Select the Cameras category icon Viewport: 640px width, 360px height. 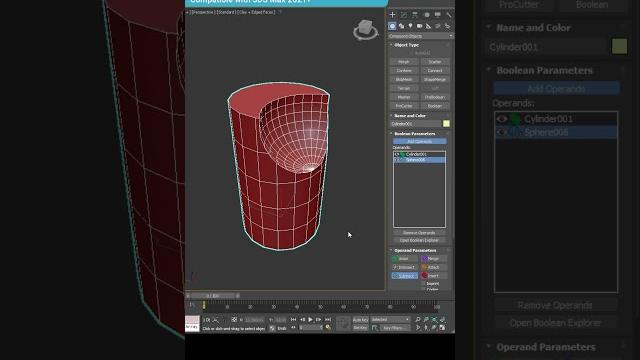click(420, 26)
